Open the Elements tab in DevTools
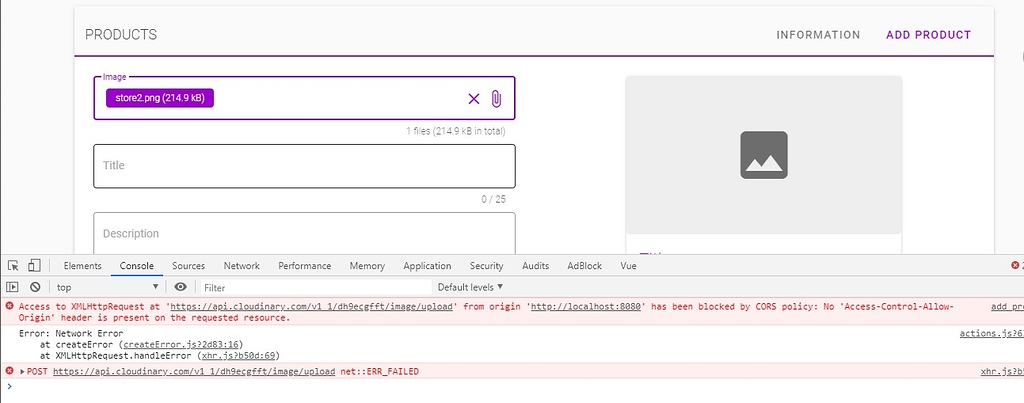 click(82, 266)
